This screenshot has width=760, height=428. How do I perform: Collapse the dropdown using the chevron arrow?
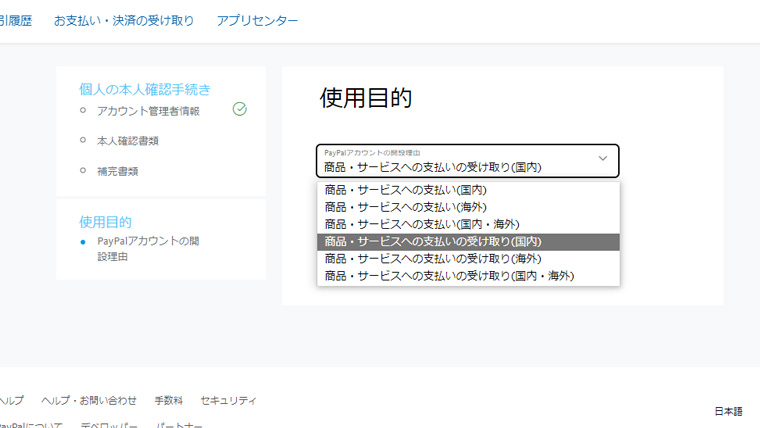(x=602, y=159)
